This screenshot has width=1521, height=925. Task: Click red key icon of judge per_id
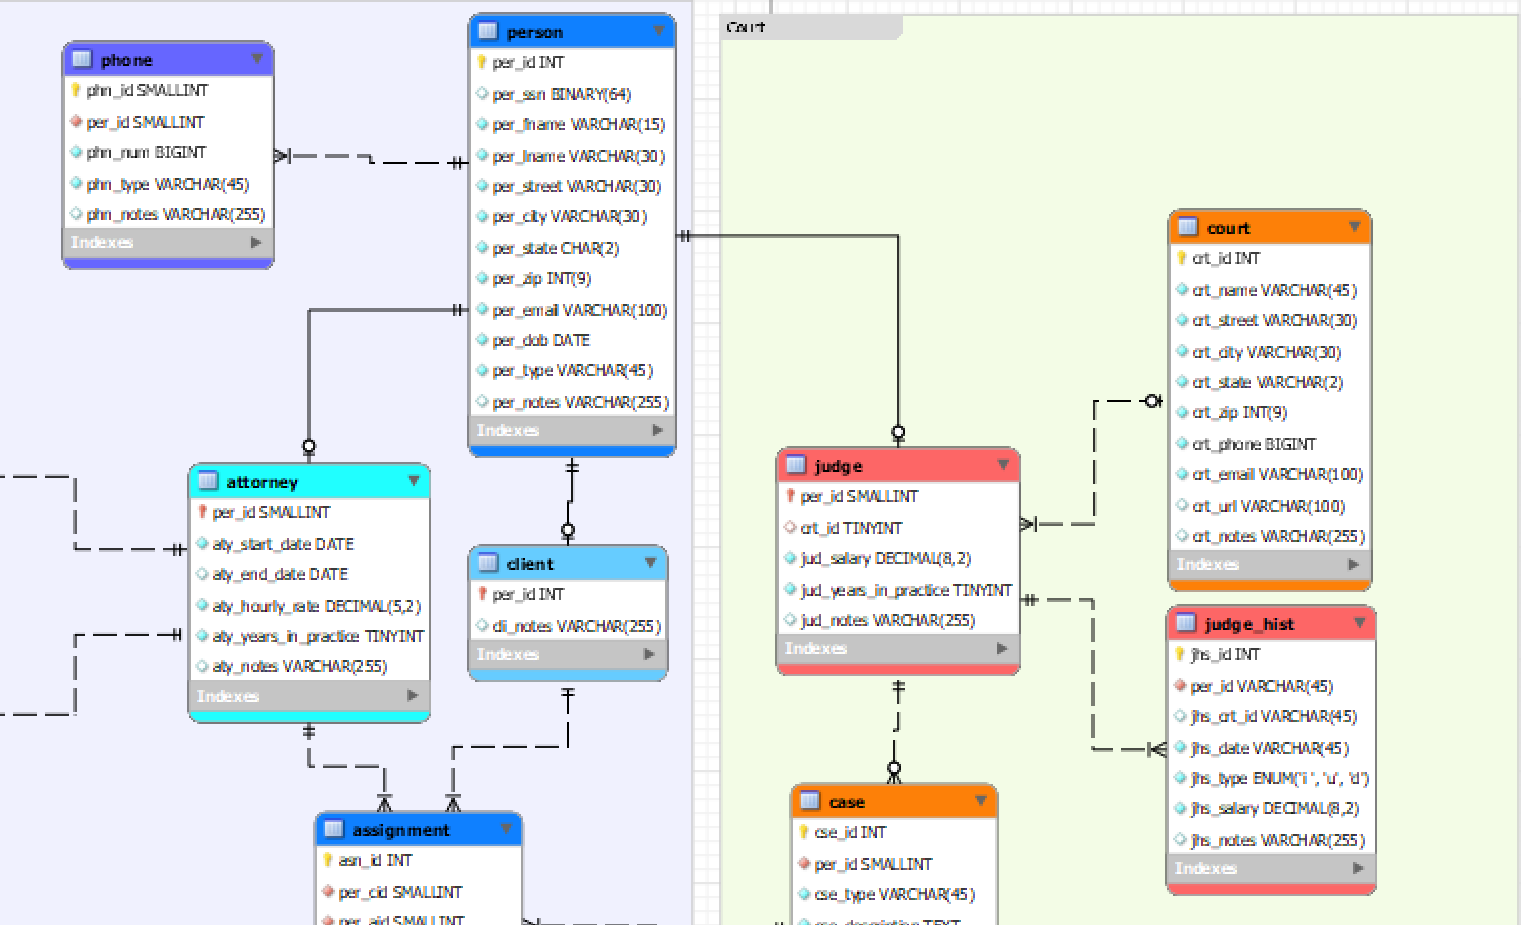(790, 496)
